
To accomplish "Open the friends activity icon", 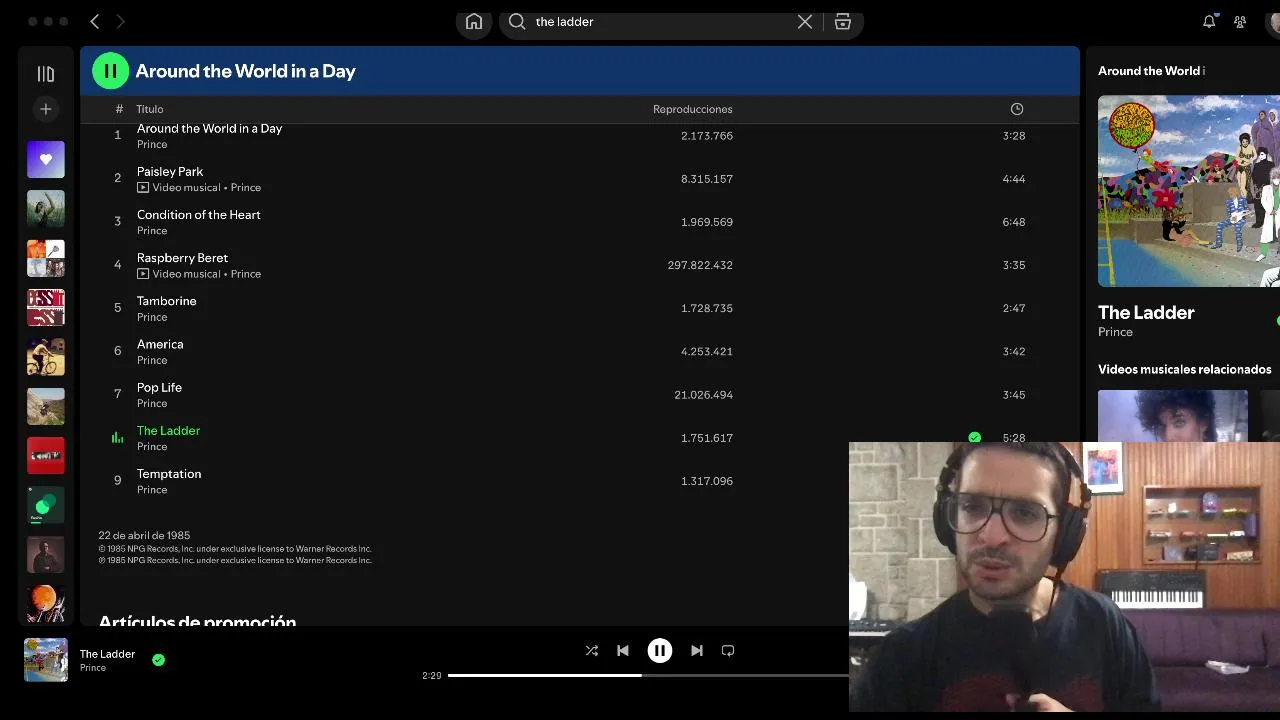I will pos(1240,21).
